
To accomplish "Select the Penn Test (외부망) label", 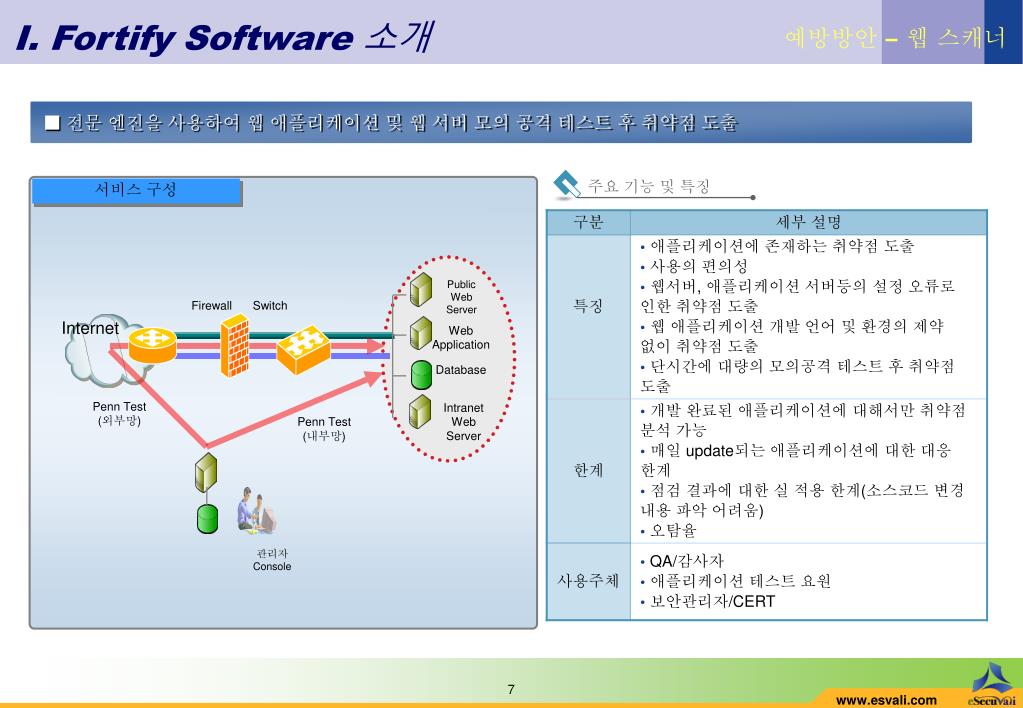I will [x=119, y=414].
